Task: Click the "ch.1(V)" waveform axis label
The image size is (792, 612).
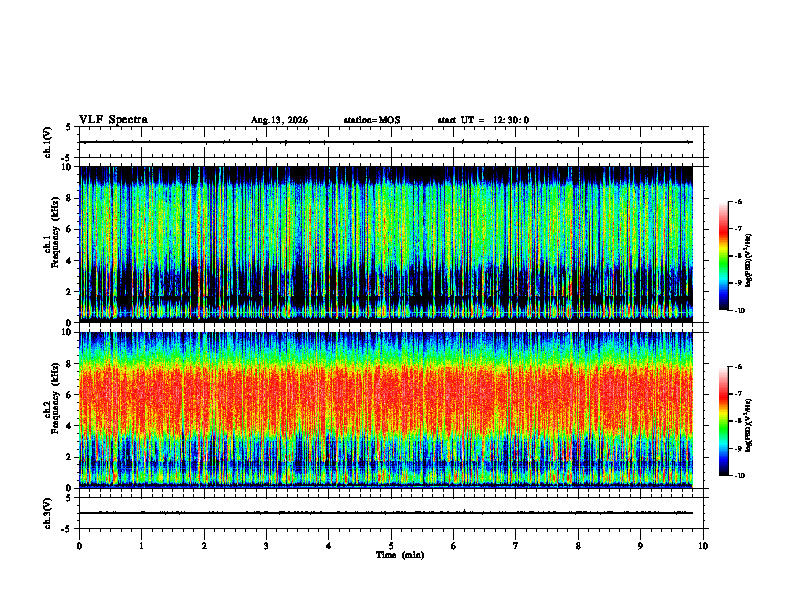Action: click(x=48, y=142)
